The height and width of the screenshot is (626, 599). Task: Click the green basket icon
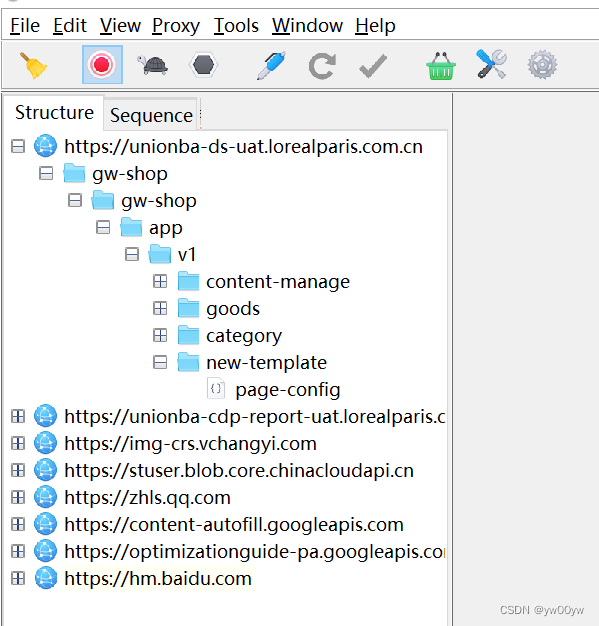(x=440, y=66)
